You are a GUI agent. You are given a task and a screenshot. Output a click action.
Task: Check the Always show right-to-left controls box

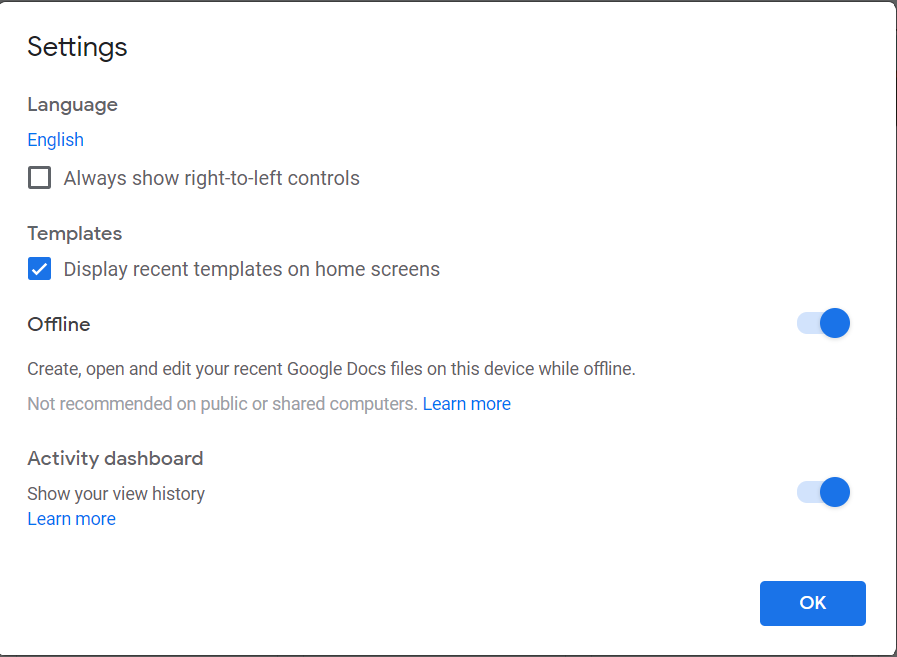point(39,178)
